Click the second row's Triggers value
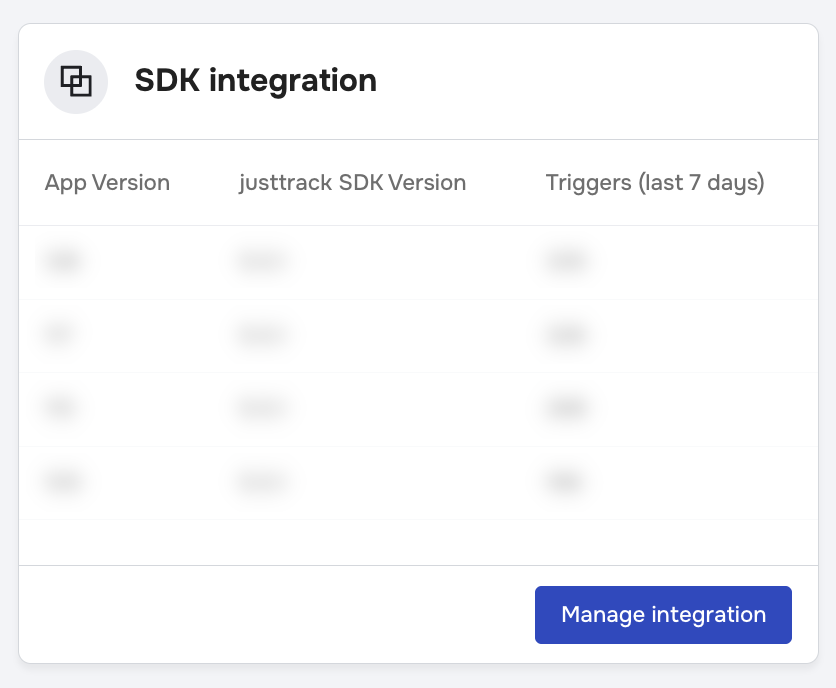 click(x=566, y=336)
